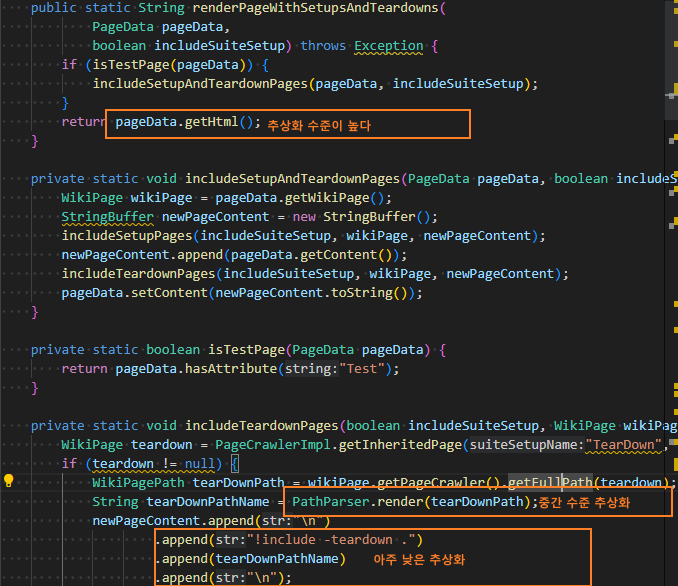Click includeTeardownPages in the private method declaration
678x586 pixels.
pyautogui.click(x=262, y=426)
